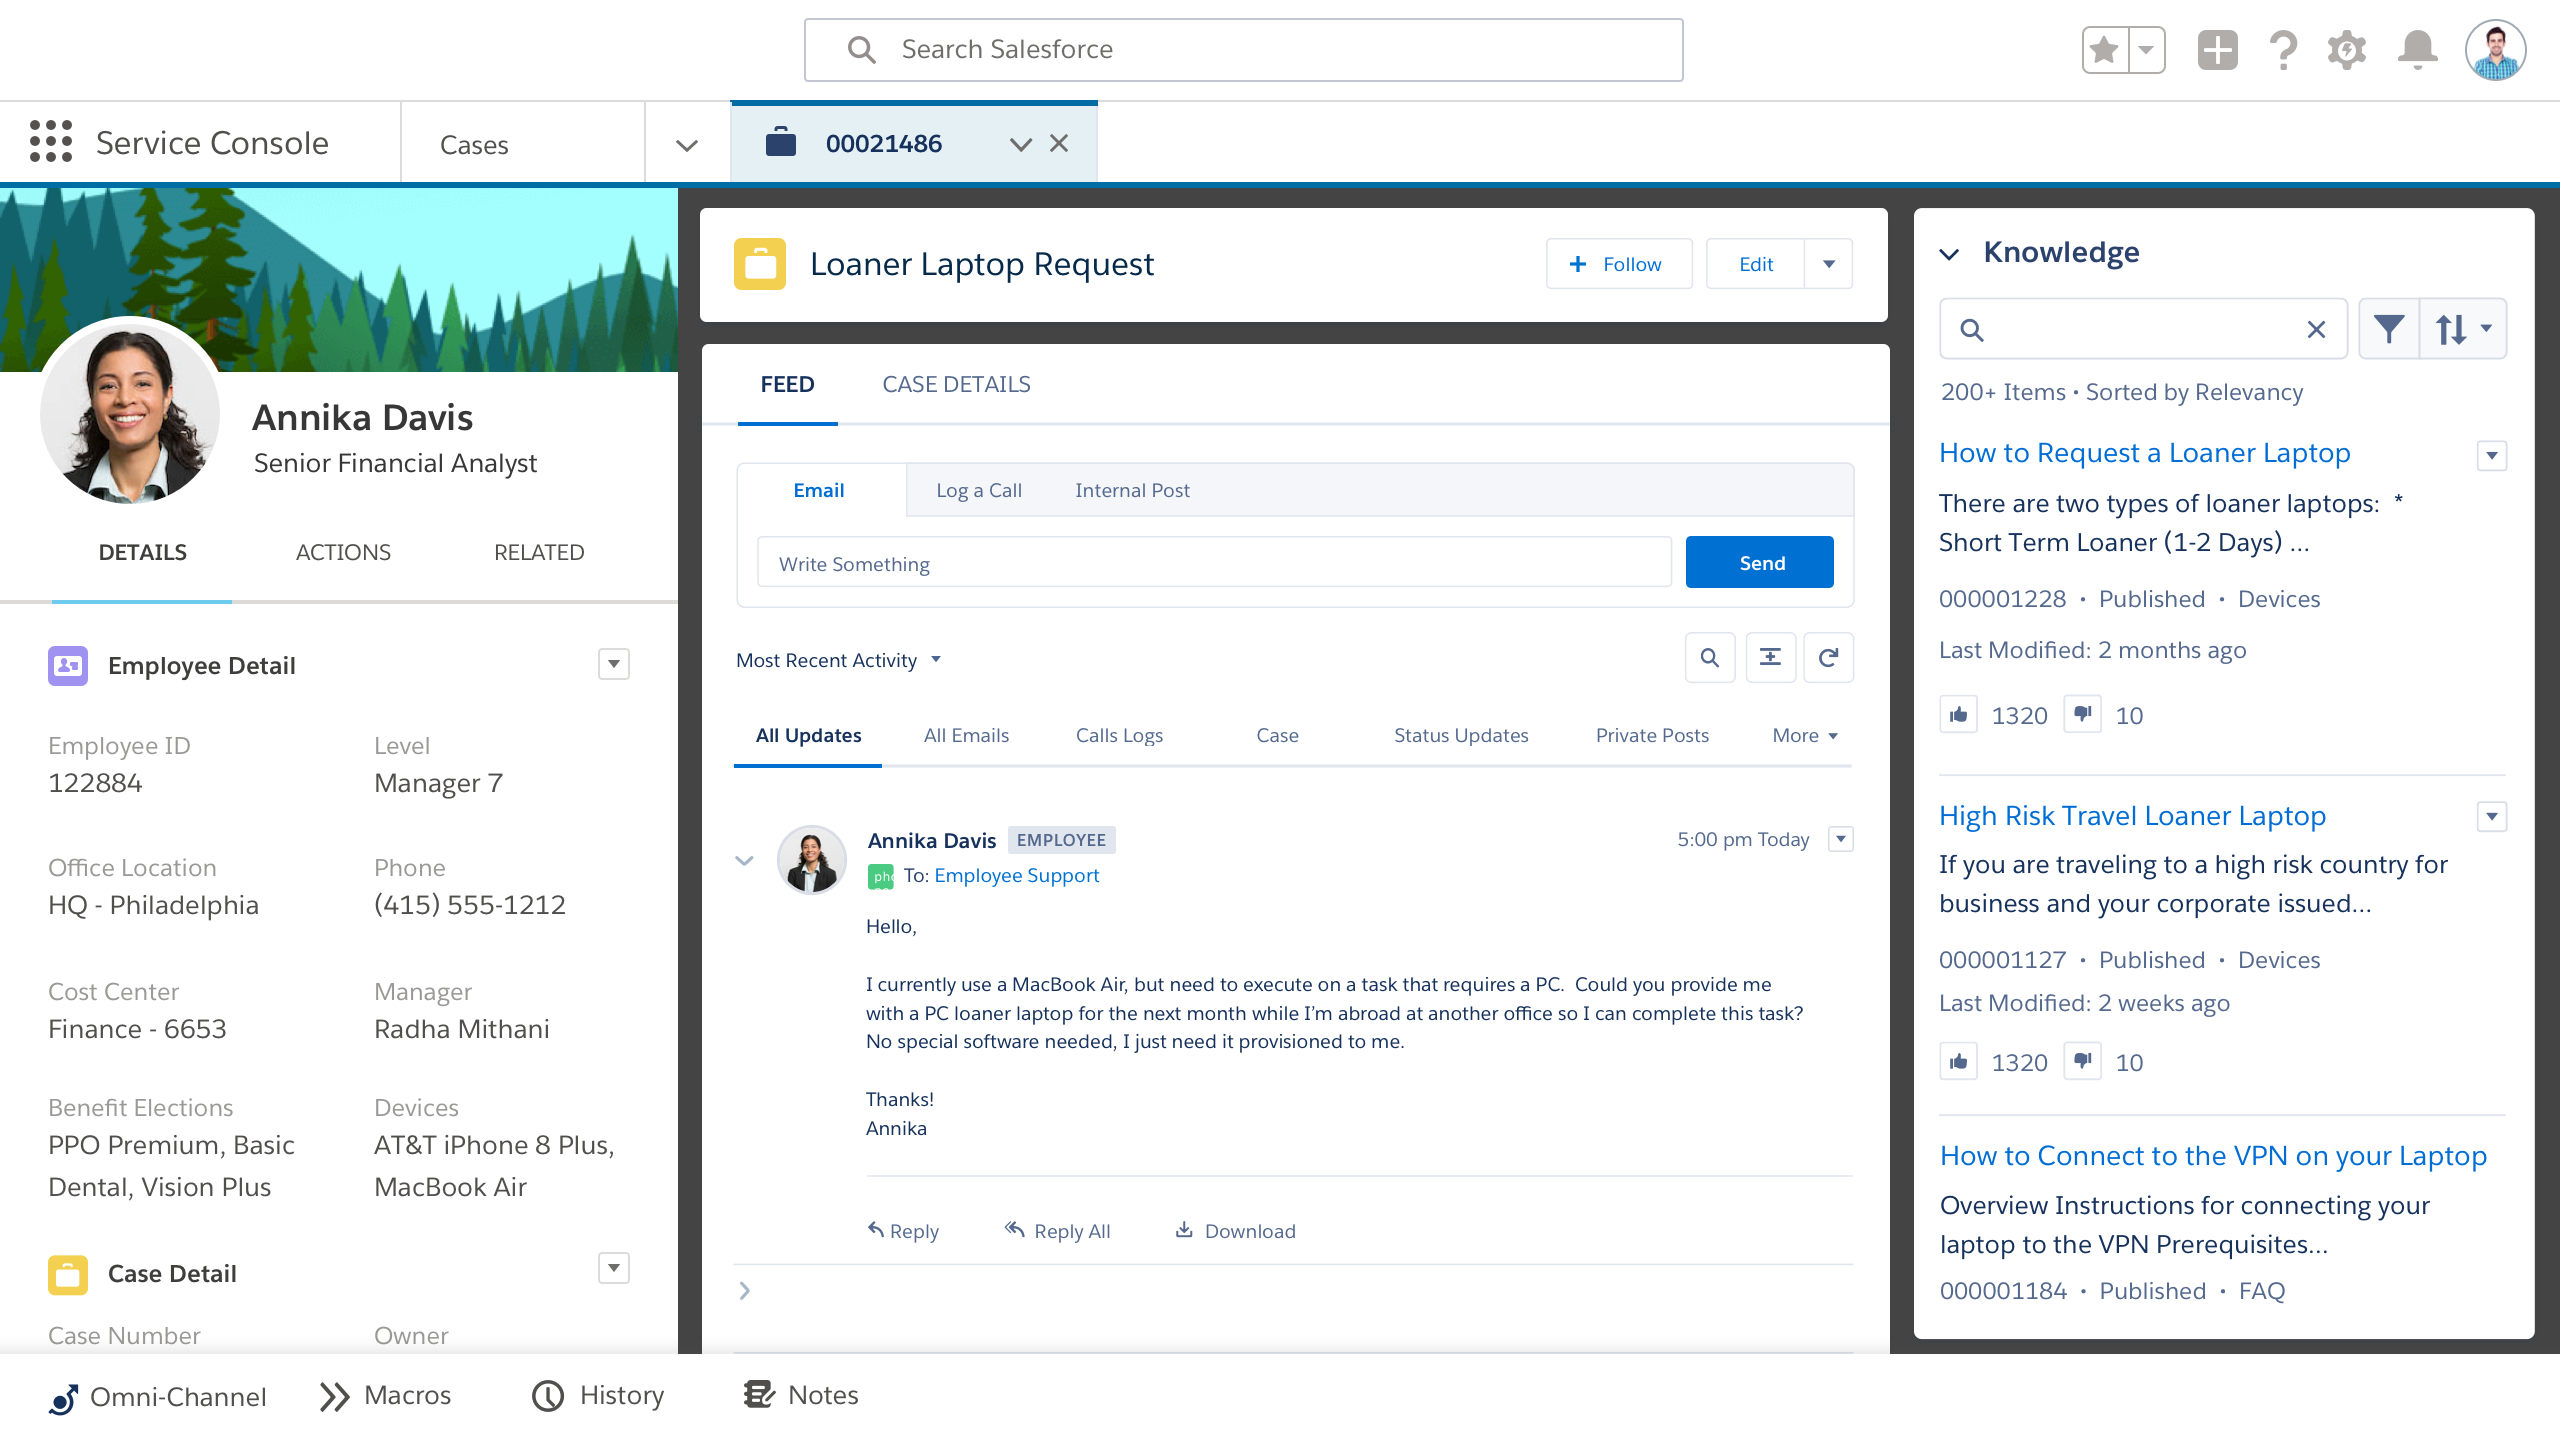This screenshot has width=2560, height=1440.
Task: Expand Case Detail section dropdown
Action: coord(615,1269)
